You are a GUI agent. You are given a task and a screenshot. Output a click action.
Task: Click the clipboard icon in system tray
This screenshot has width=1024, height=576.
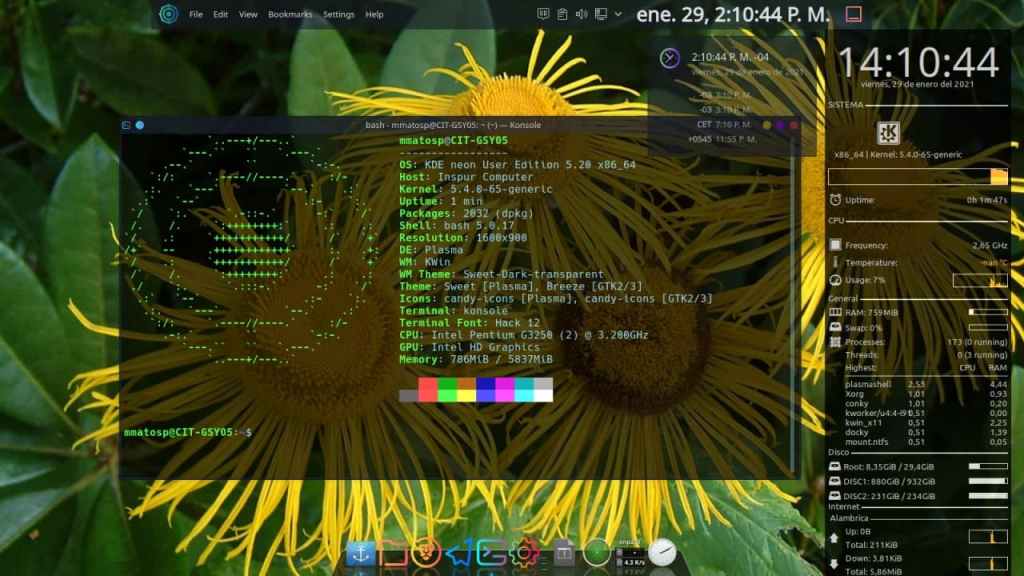562,14
